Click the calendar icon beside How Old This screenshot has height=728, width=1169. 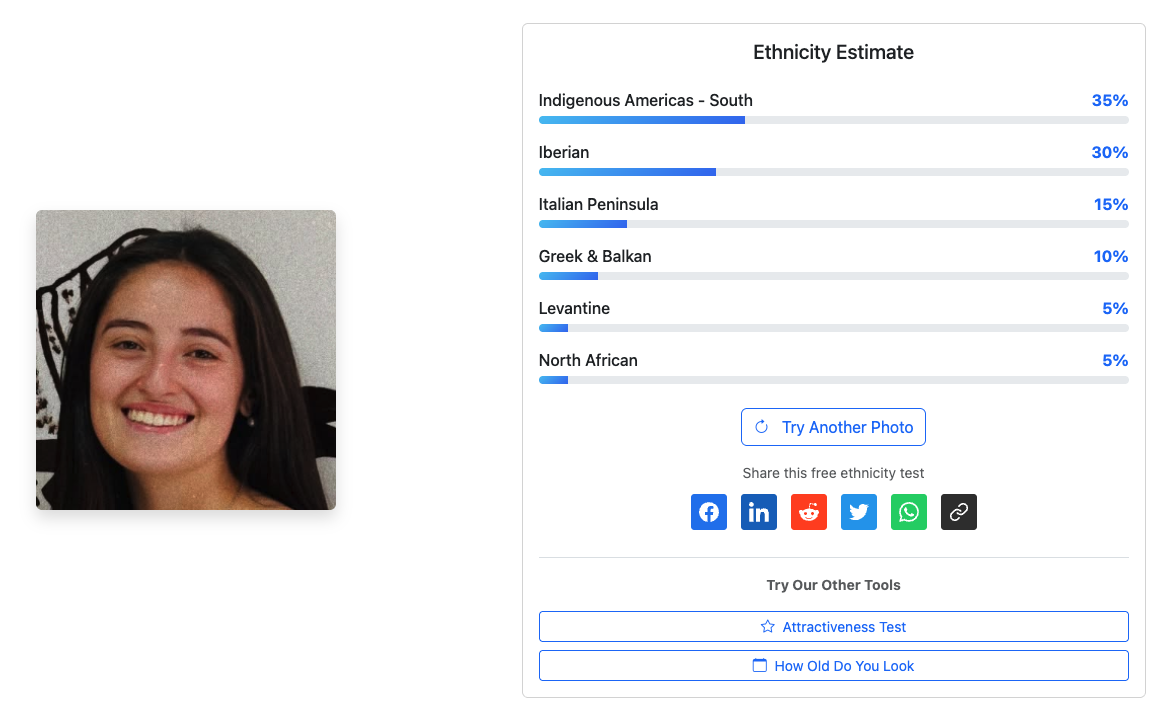760,666
